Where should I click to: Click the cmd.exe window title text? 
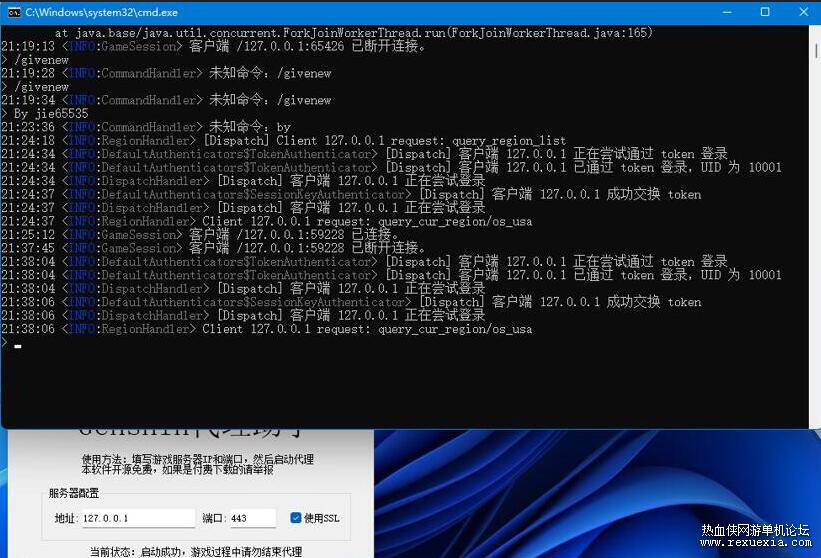tap(102, 13)
